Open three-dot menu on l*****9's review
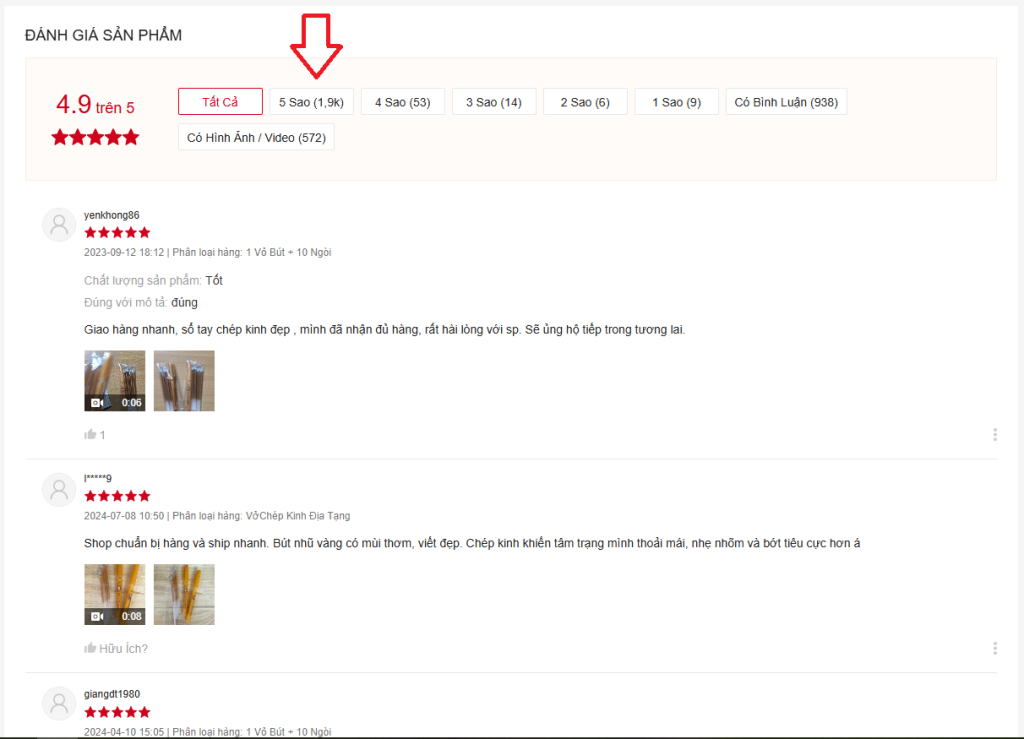 (994, 648)
